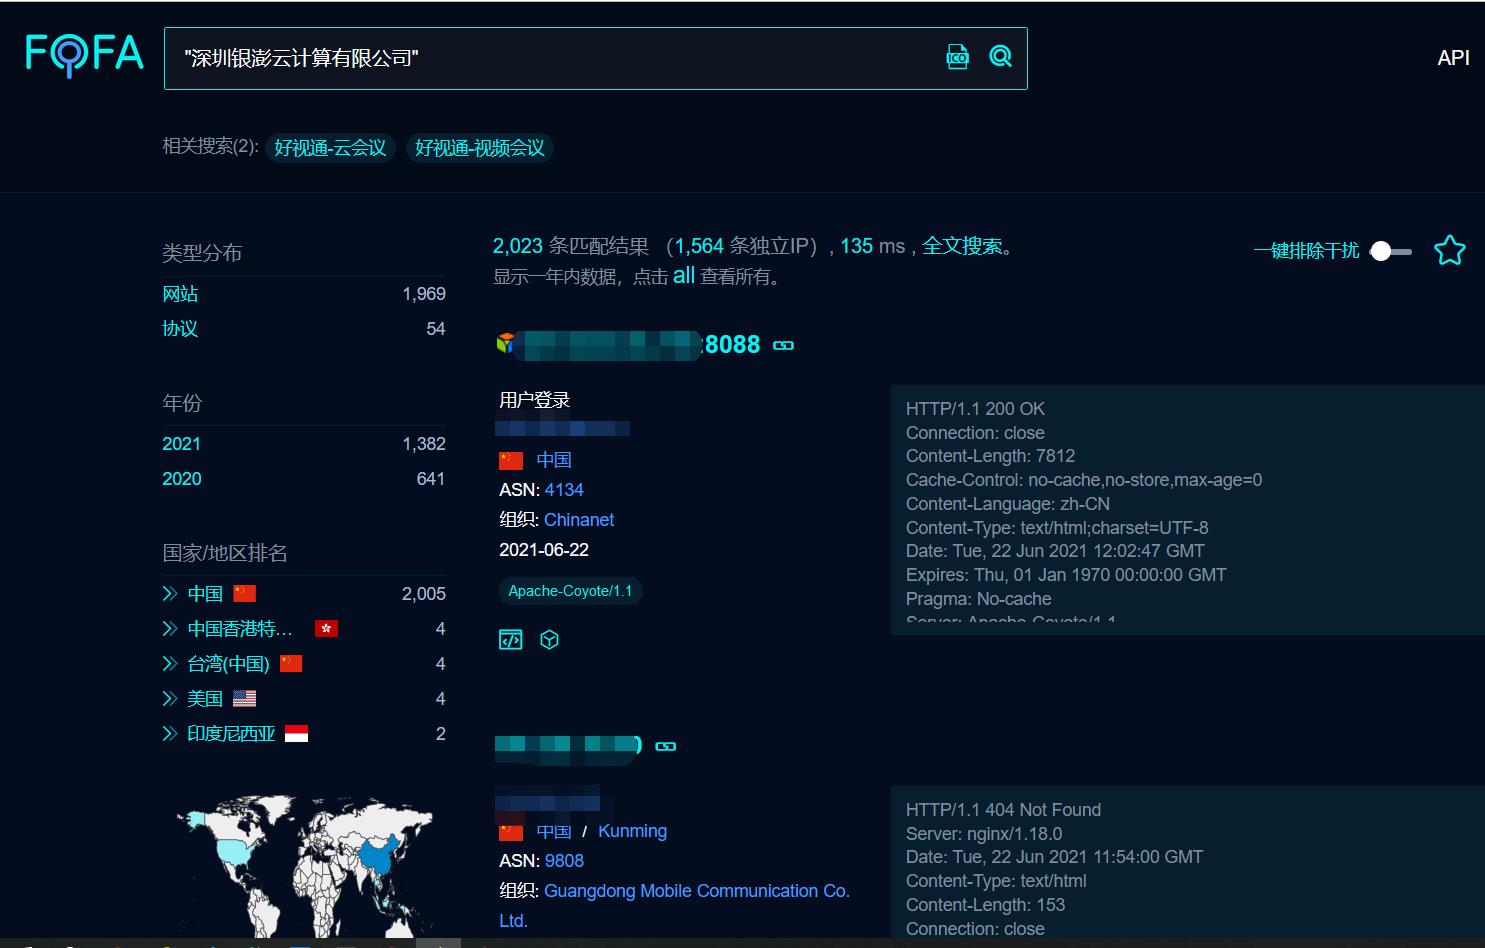The width and height of the screenshot is (1485, 948).
Task: Open the website source code icon
Action: (x=511, y=640)
